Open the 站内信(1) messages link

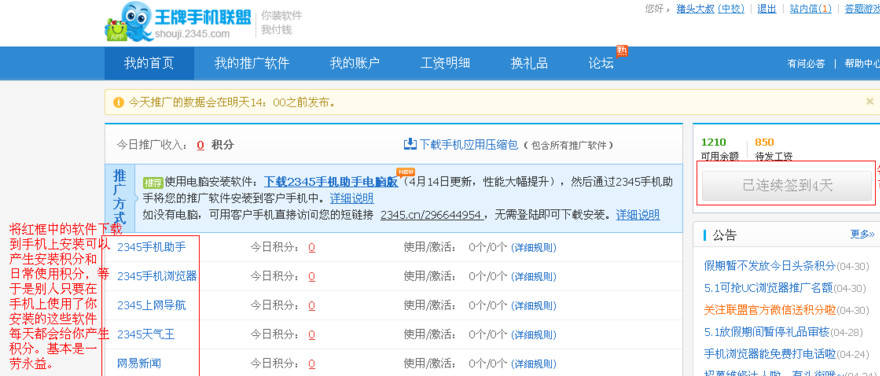[810, 8]
